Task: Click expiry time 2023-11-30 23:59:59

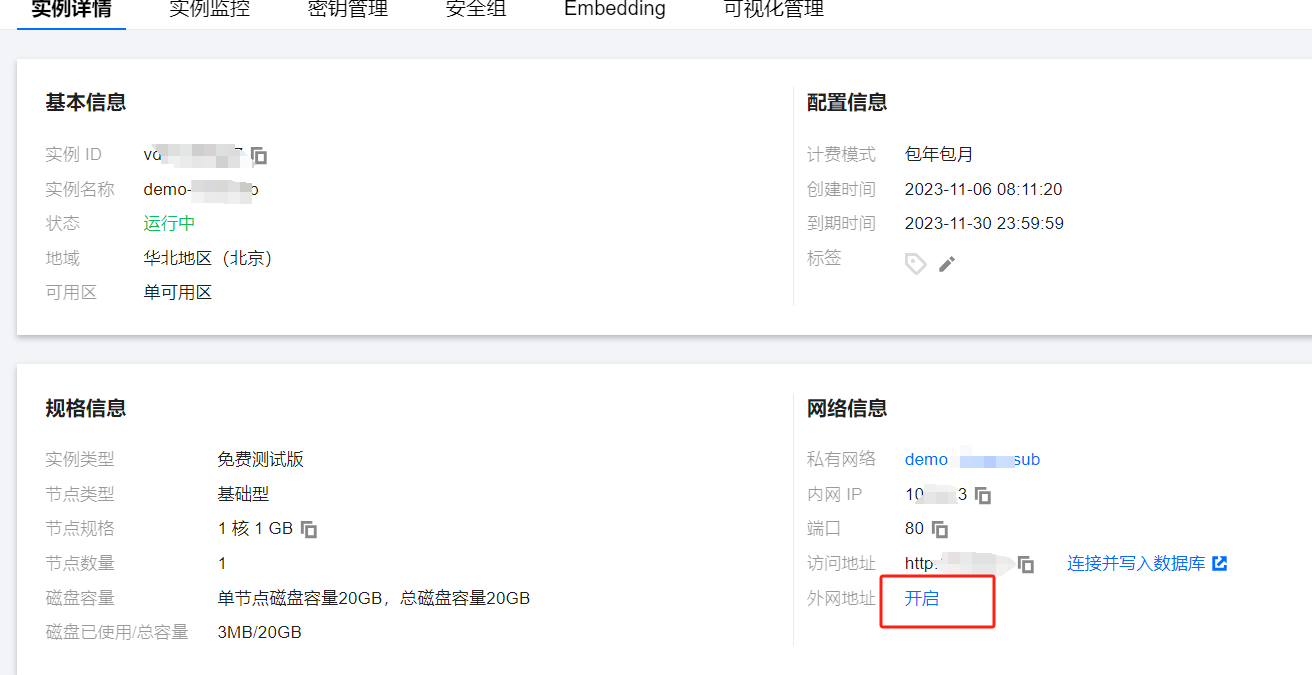Action: click(984, 223)
